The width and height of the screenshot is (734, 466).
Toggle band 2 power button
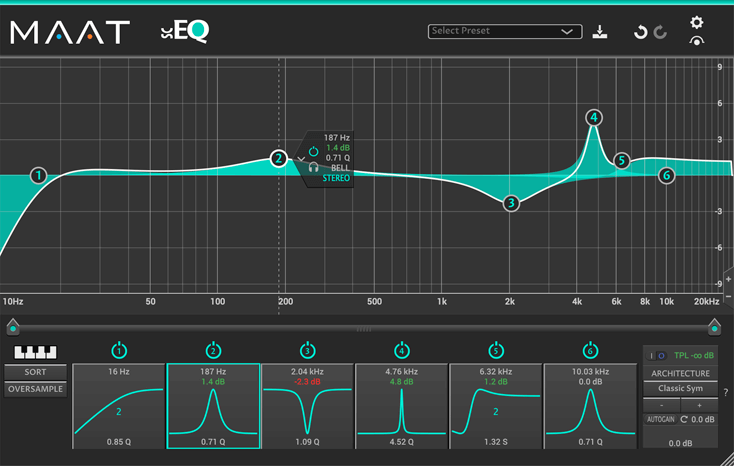tap(213, 350)
